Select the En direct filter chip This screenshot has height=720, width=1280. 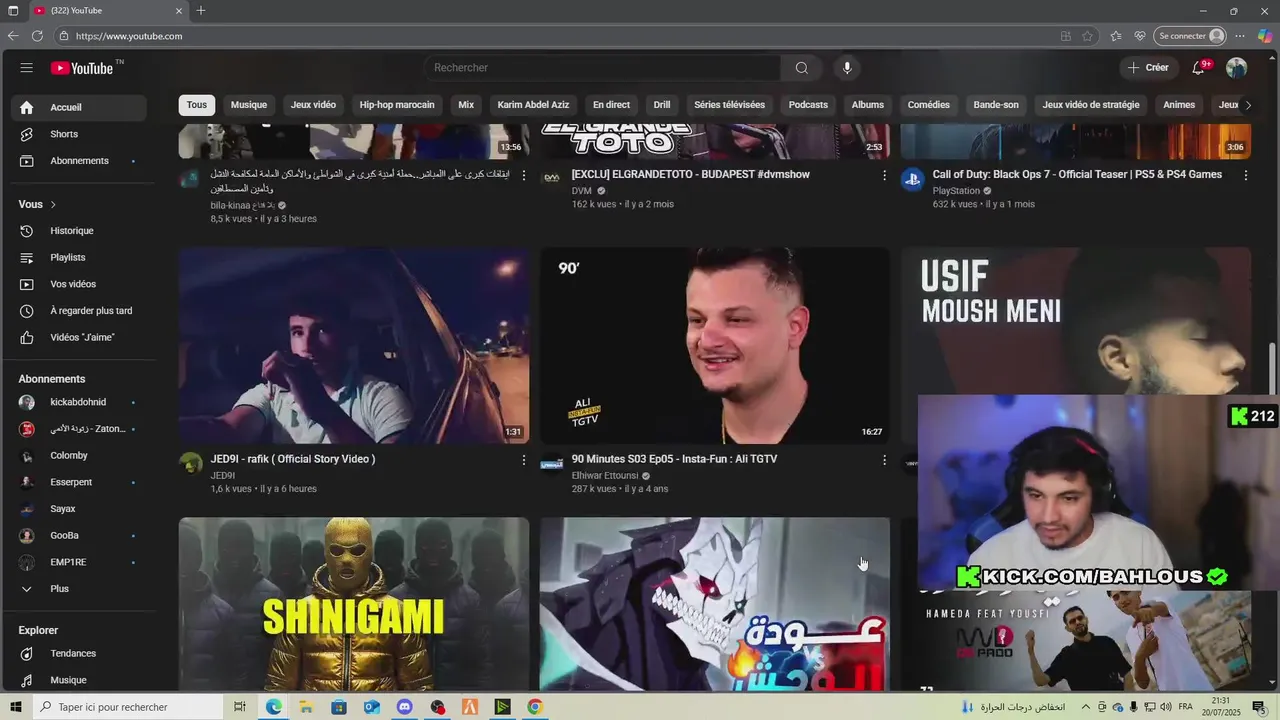[611, 105]
